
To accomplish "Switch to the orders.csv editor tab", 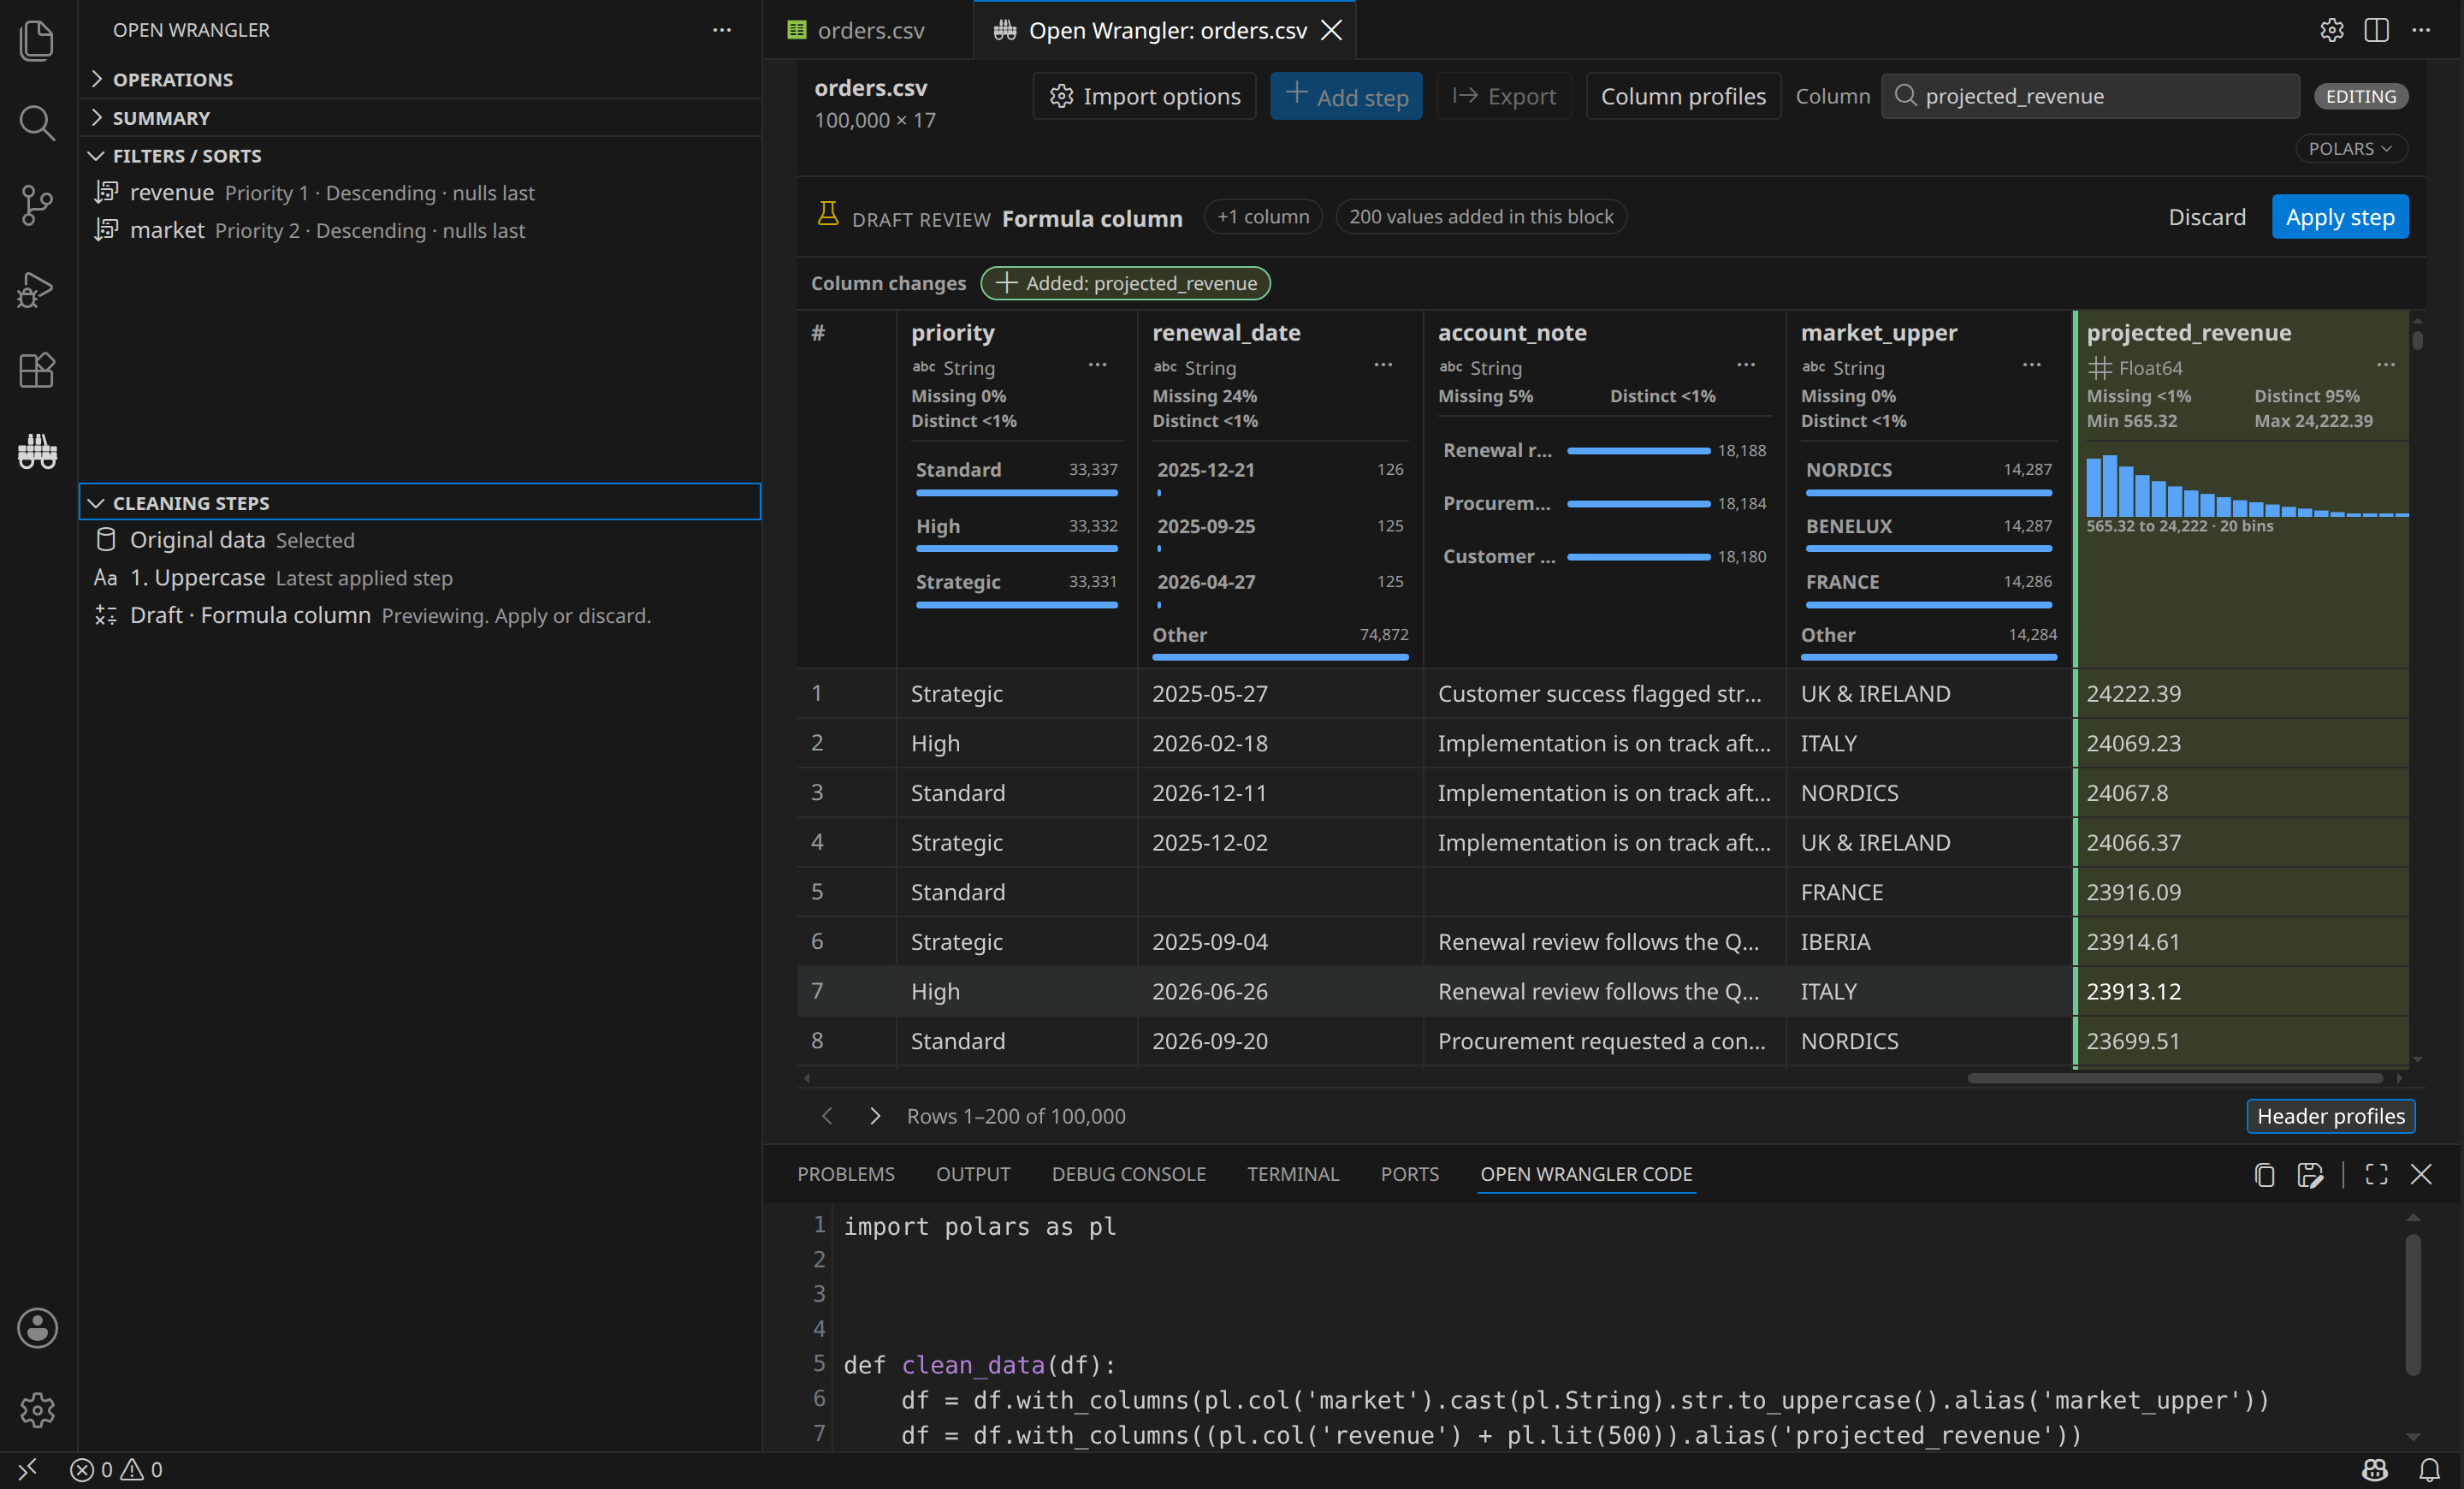I will 870,30.
